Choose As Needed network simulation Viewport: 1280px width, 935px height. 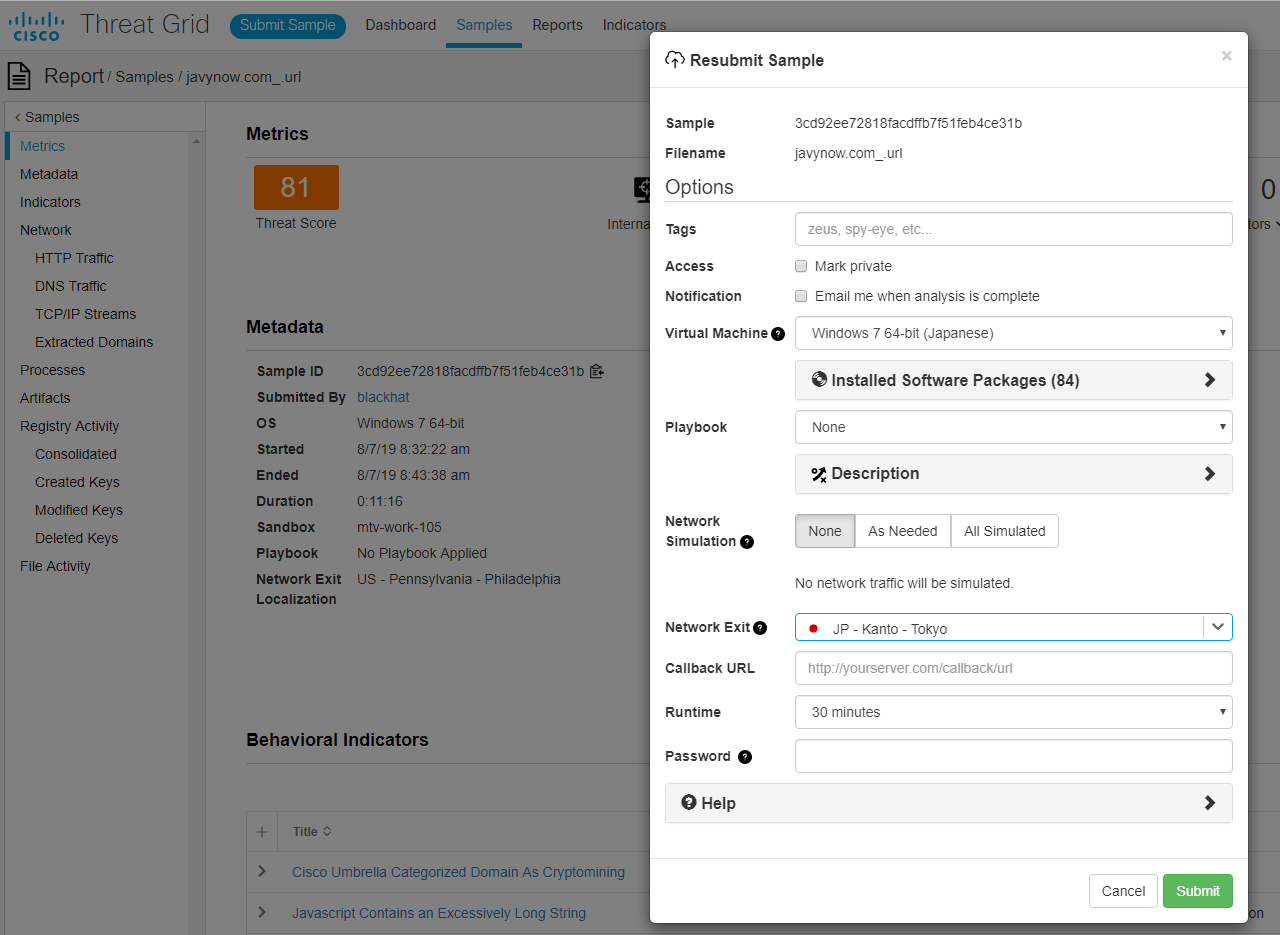(x=902, y=531)
